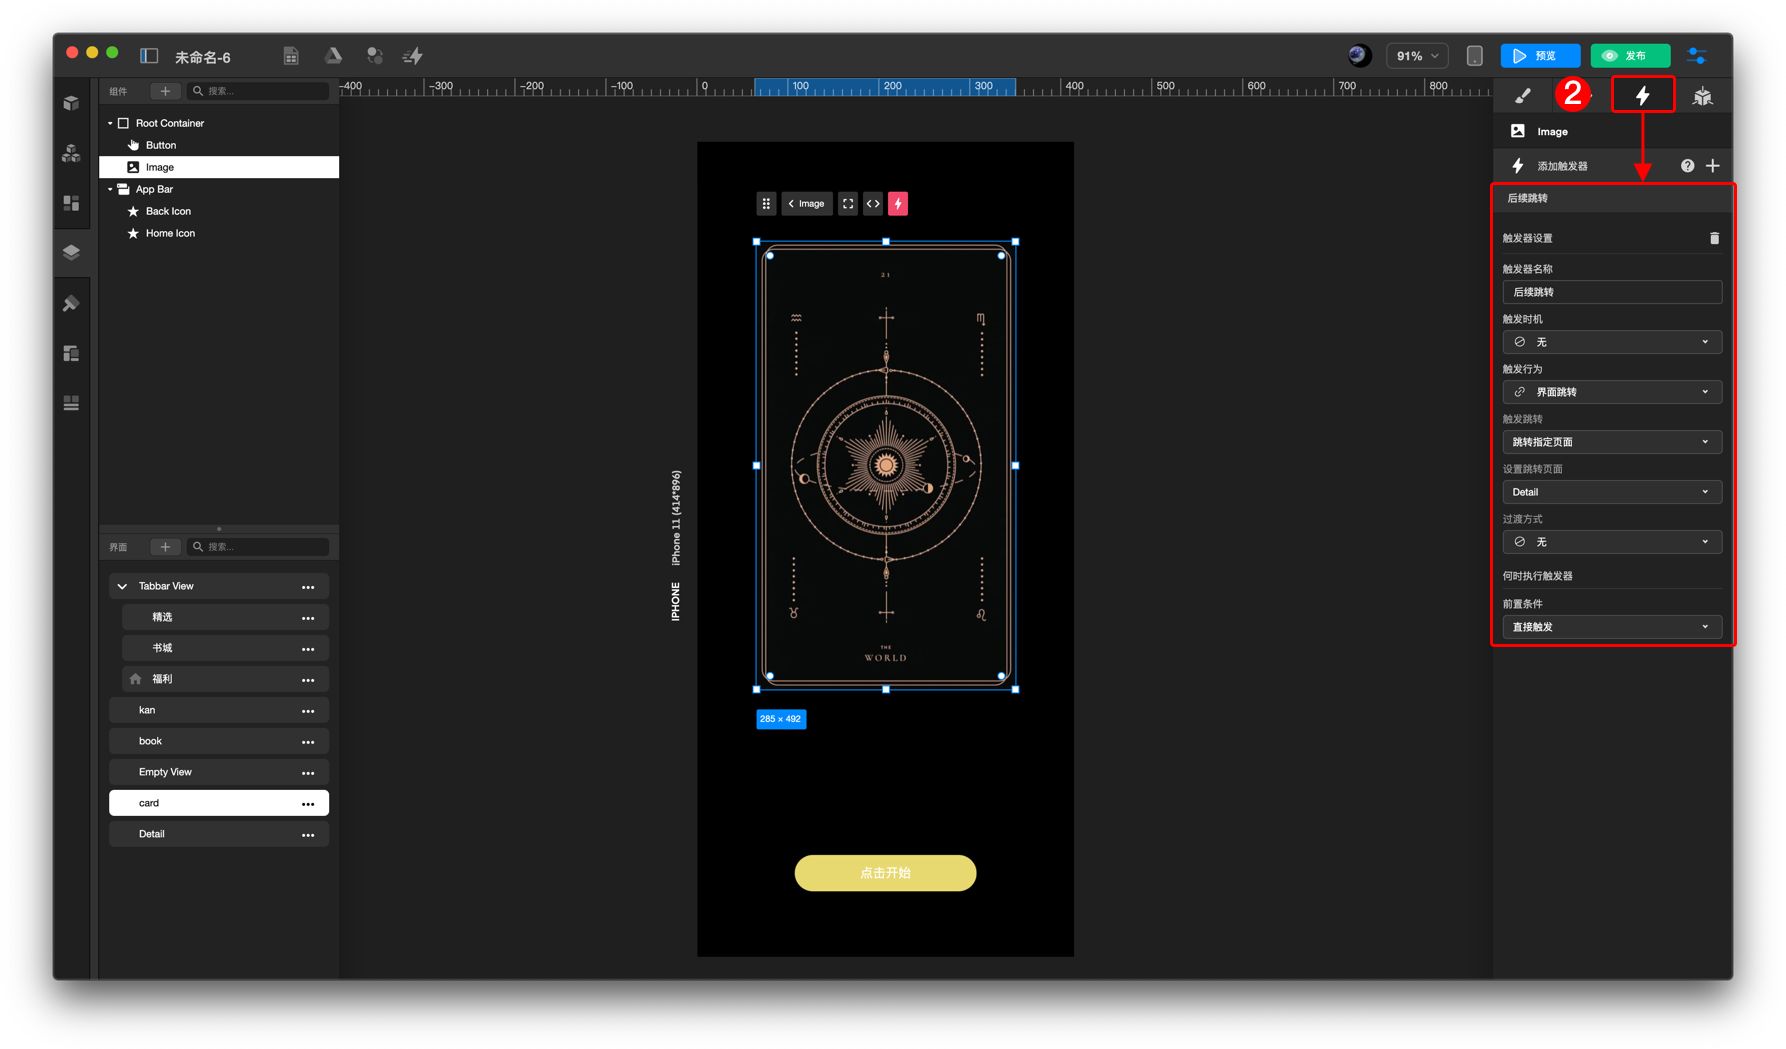Screen dimensions: 1786x1049
Task: Open the sliders settings icon
Action: (1697, 56)
